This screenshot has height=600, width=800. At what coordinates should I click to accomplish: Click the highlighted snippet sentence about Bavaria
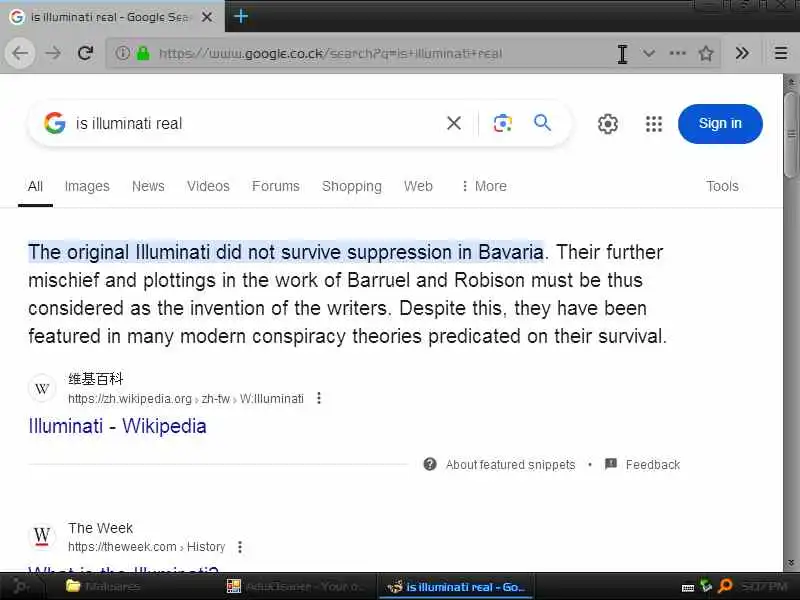pyautogui.click(x=286, y=252)
